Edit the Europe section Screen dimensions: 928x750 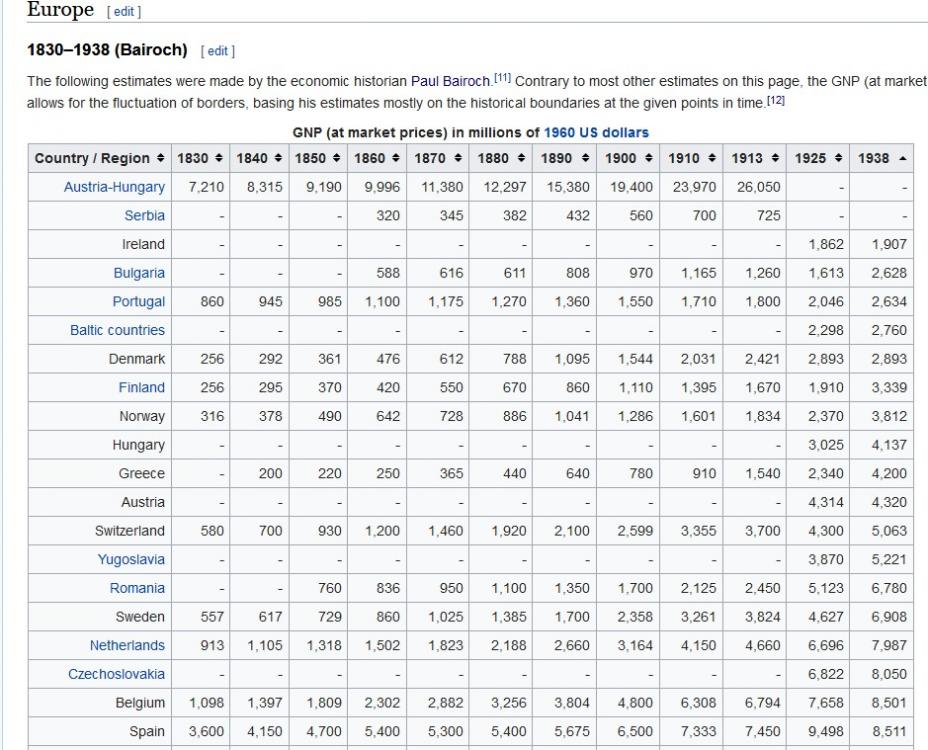(x=126, y=12)
